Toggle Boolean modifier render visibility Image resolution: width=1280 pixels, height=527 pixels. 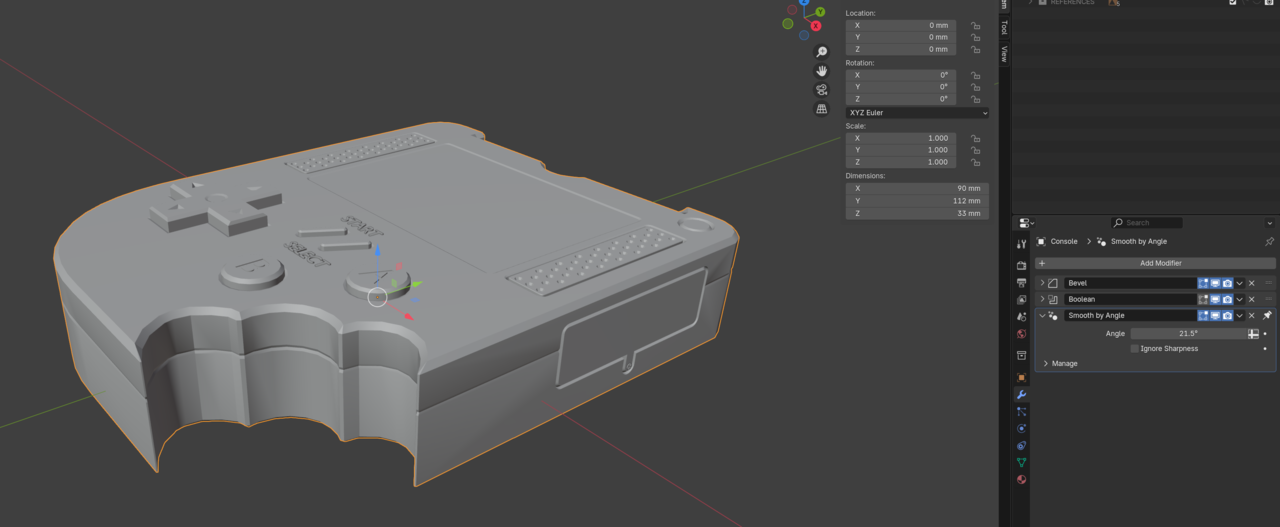coord(1228,299)
